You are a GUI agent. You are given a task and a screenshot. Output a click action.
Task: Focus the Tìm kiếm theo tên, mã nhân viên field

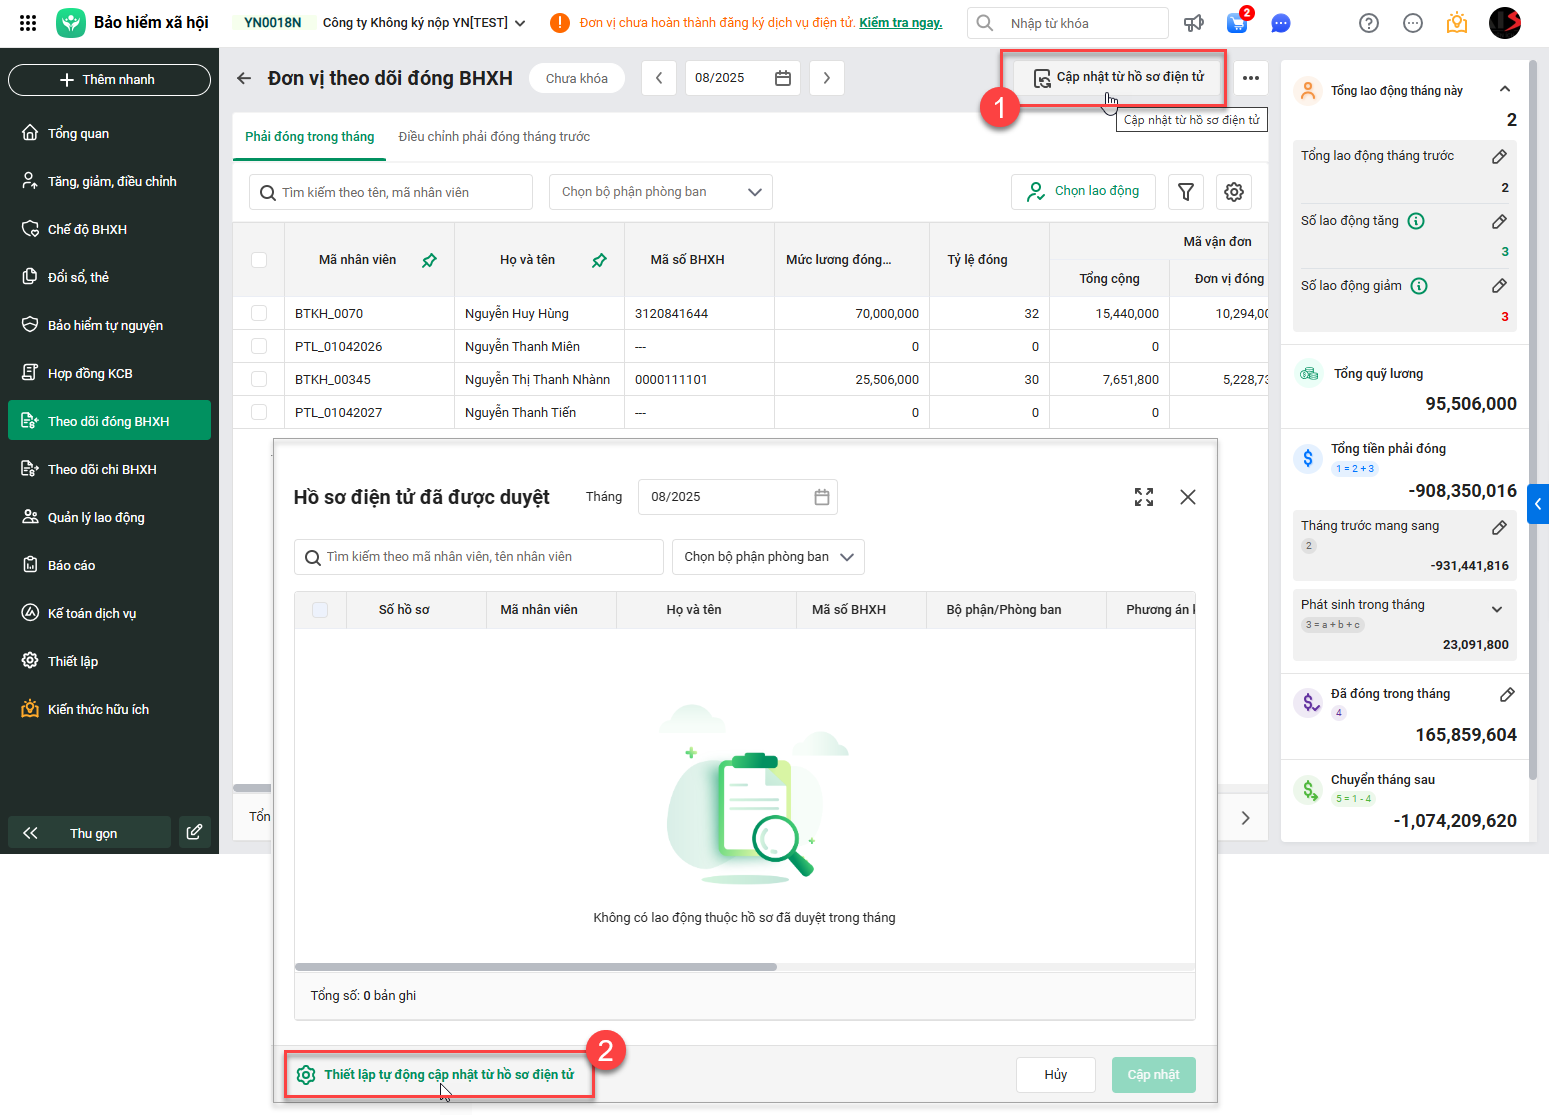(390, 192)
